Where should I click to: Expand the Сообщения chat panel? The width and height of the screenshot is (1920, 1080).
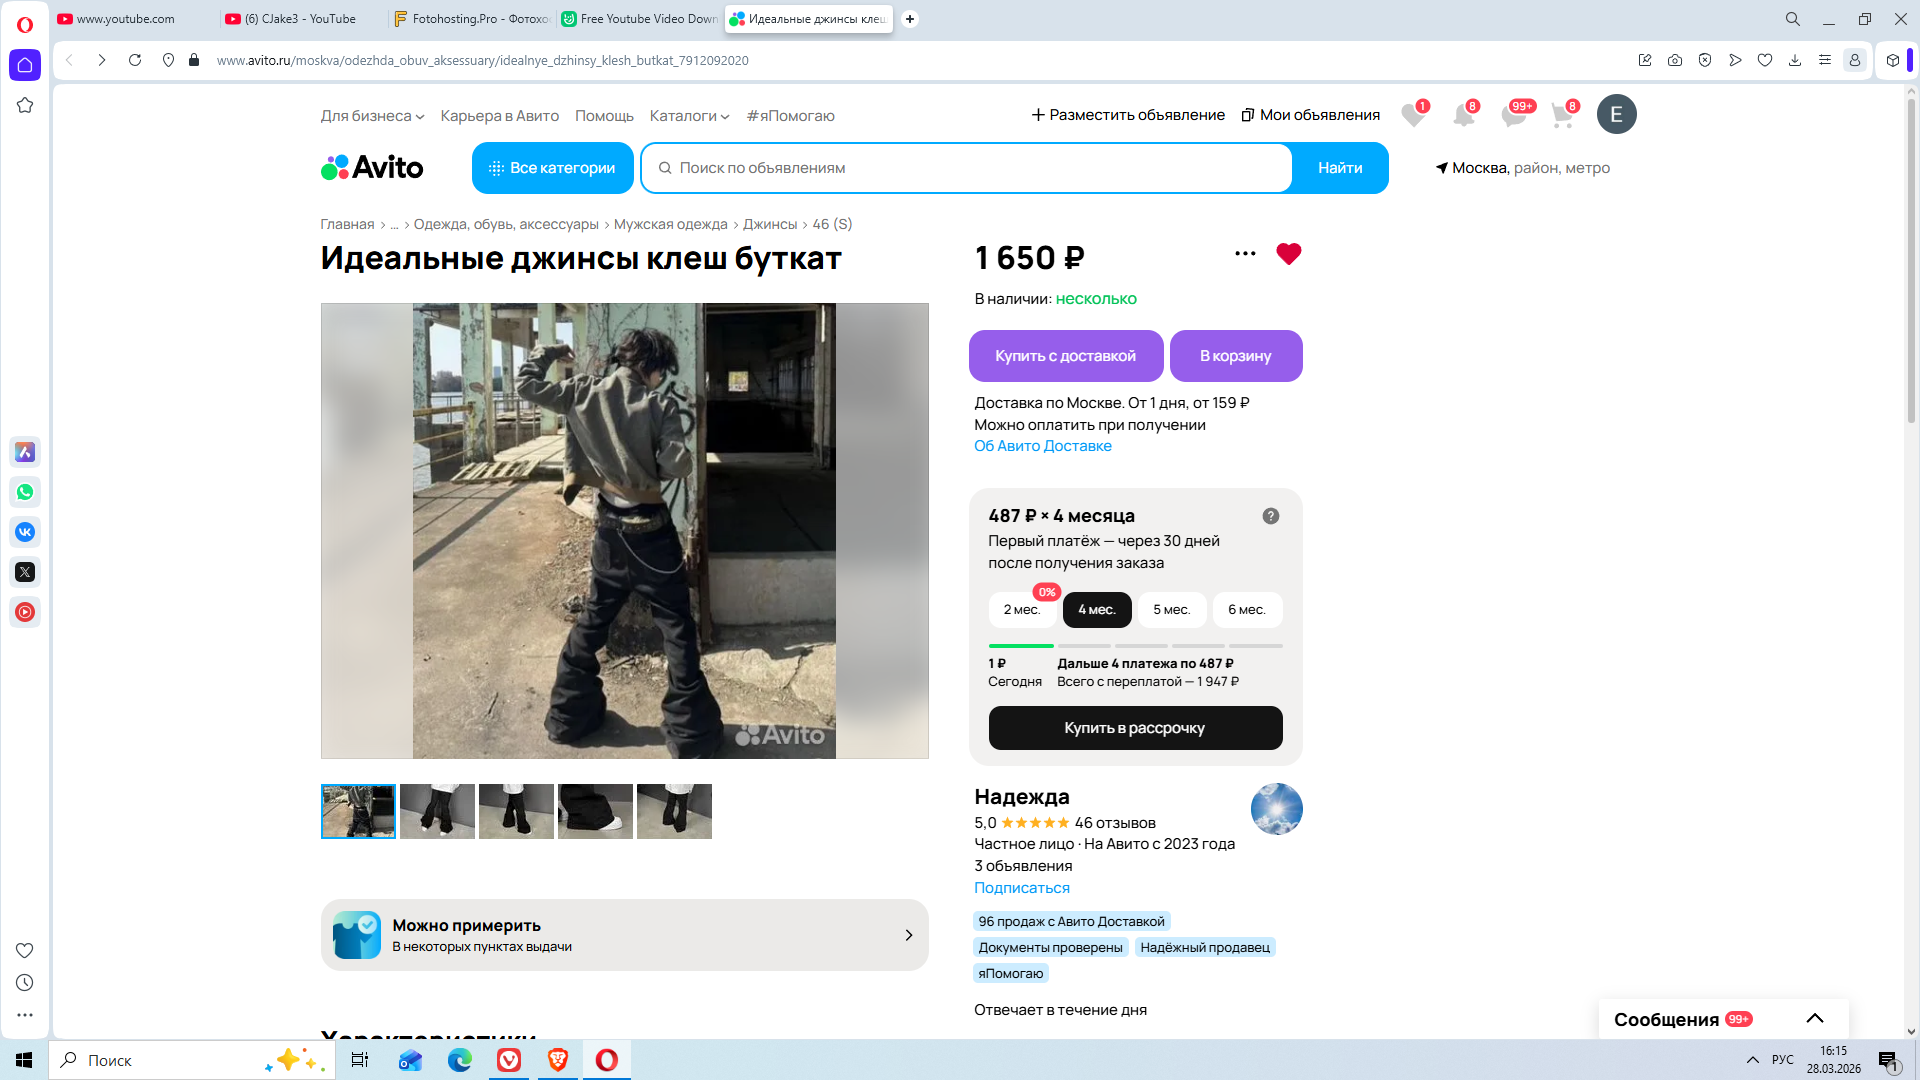(x=1814, y=1019)
